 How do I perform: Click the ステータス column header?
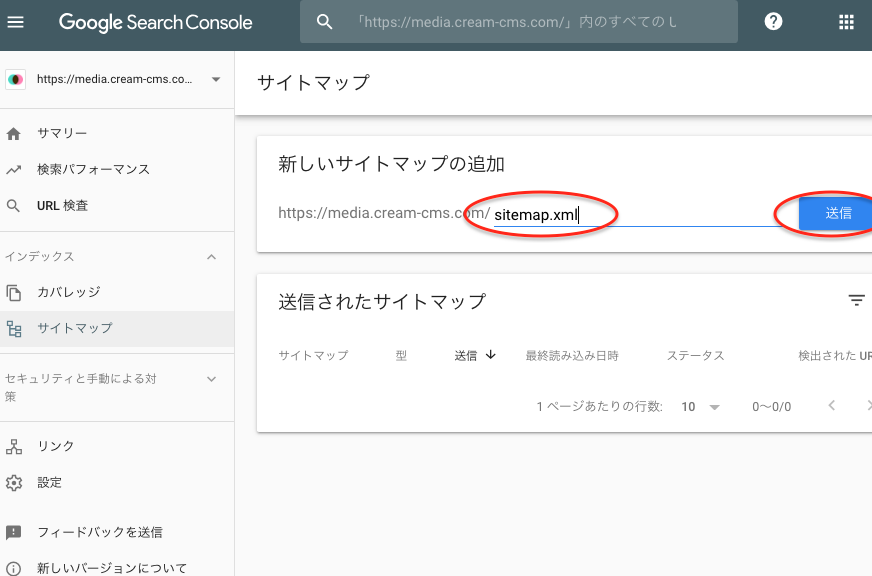tap(695, 355)
